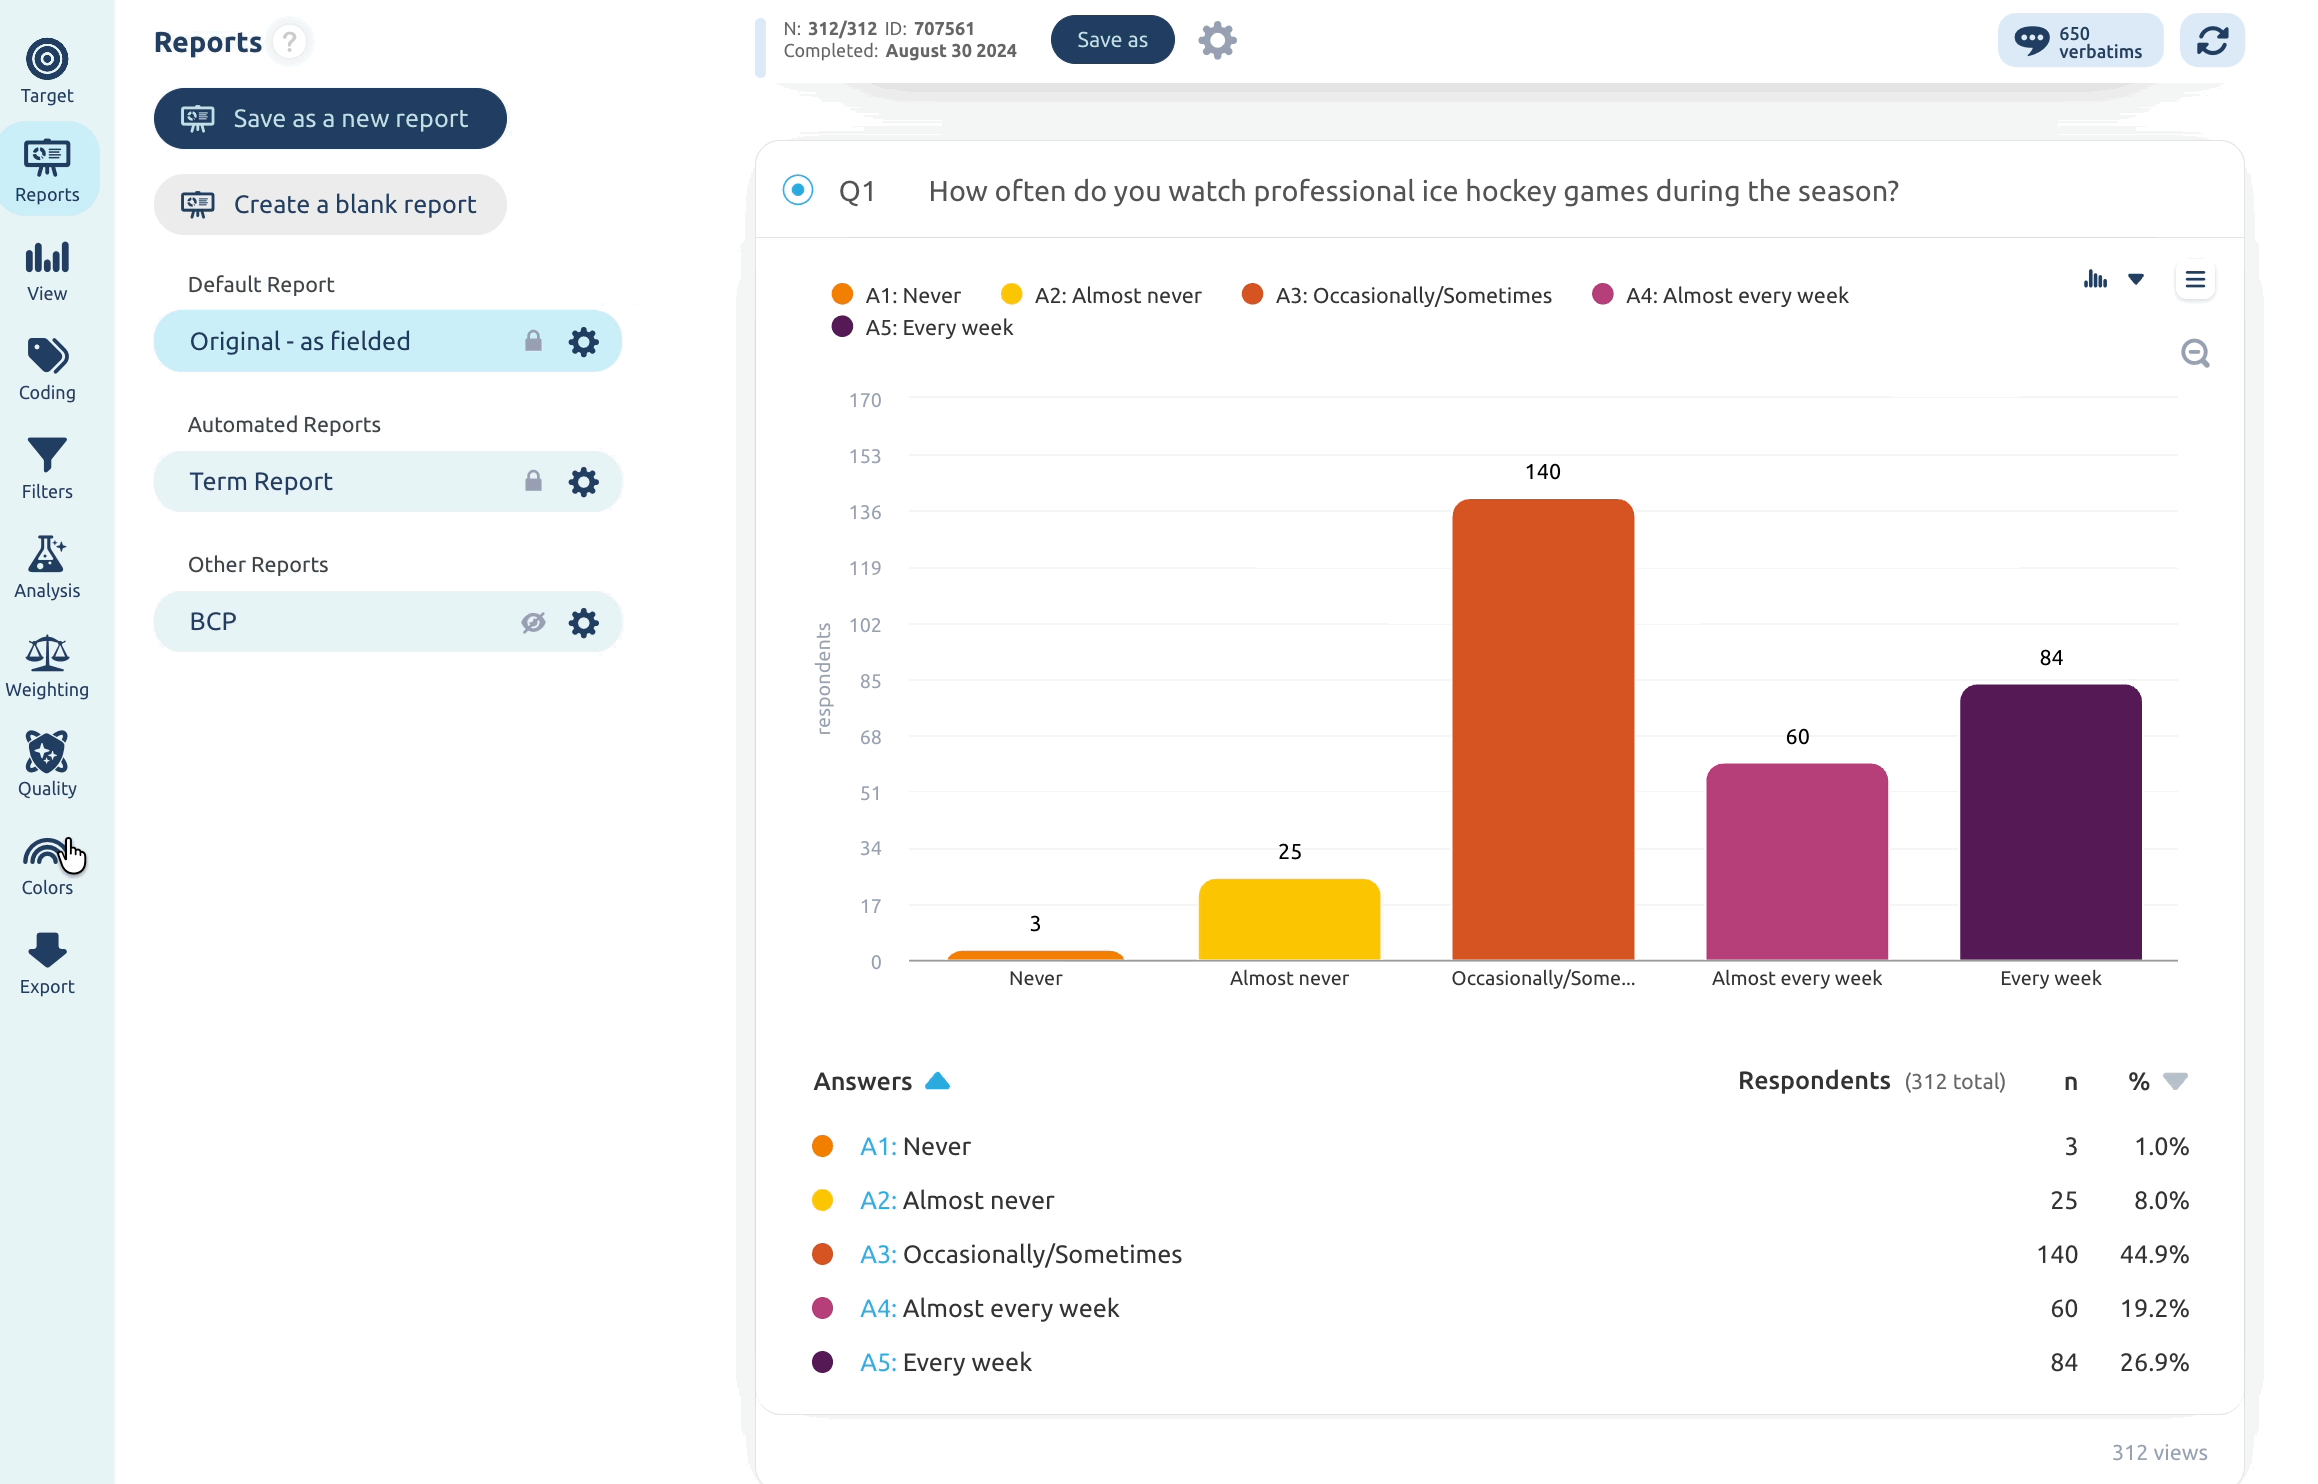Screen dimensions: 2318x1484
Task: Click the Occasionally/Sometimes orange bar
Action: 1543,729
